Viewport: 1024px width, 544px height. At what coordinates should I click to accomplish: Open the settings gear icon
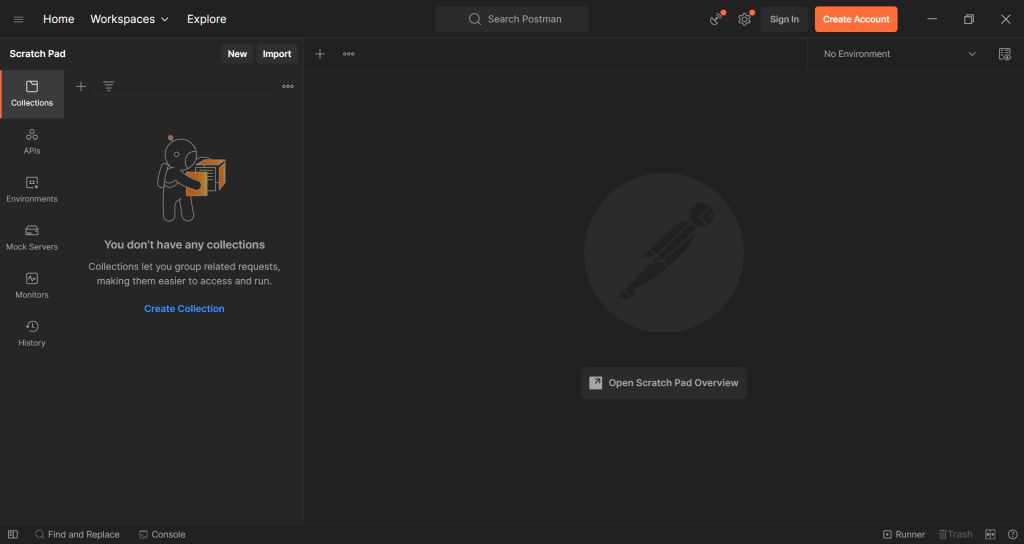coord(744,19)
